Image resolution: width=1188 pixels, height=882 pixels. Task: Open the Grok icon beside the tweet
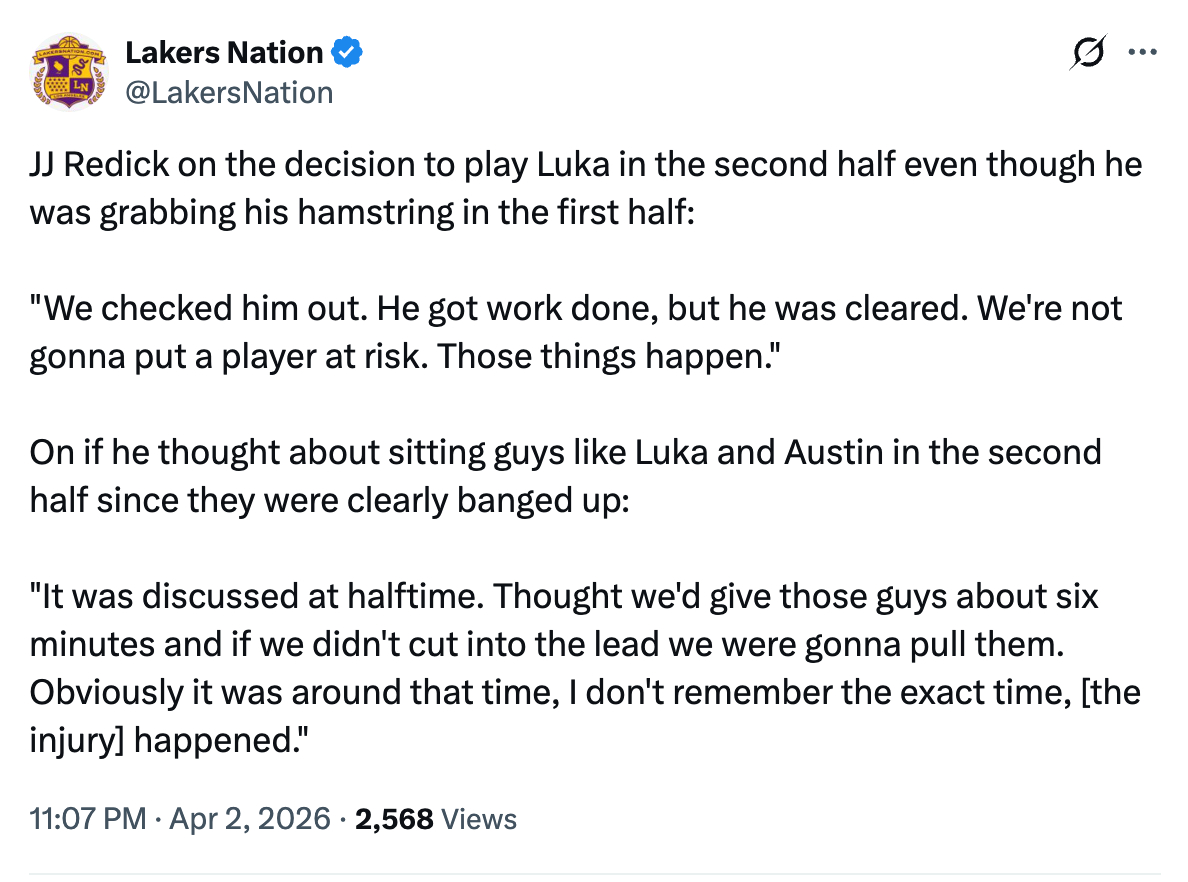1086,54
